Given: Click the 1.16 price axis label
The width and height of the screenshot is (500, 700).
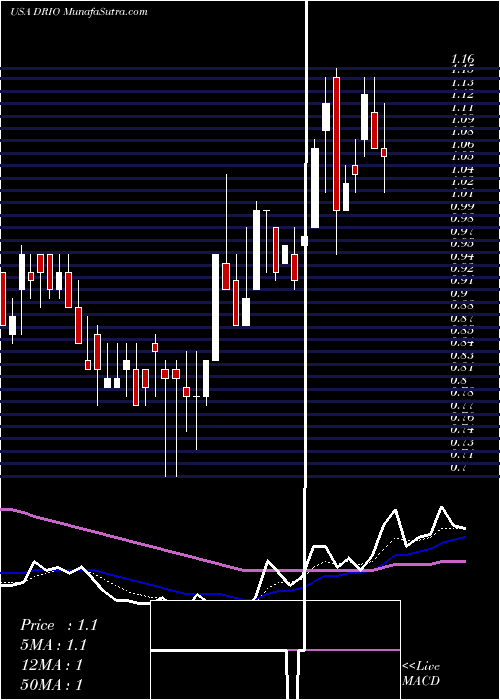Looking at the screenshot, I should (462, 59).
